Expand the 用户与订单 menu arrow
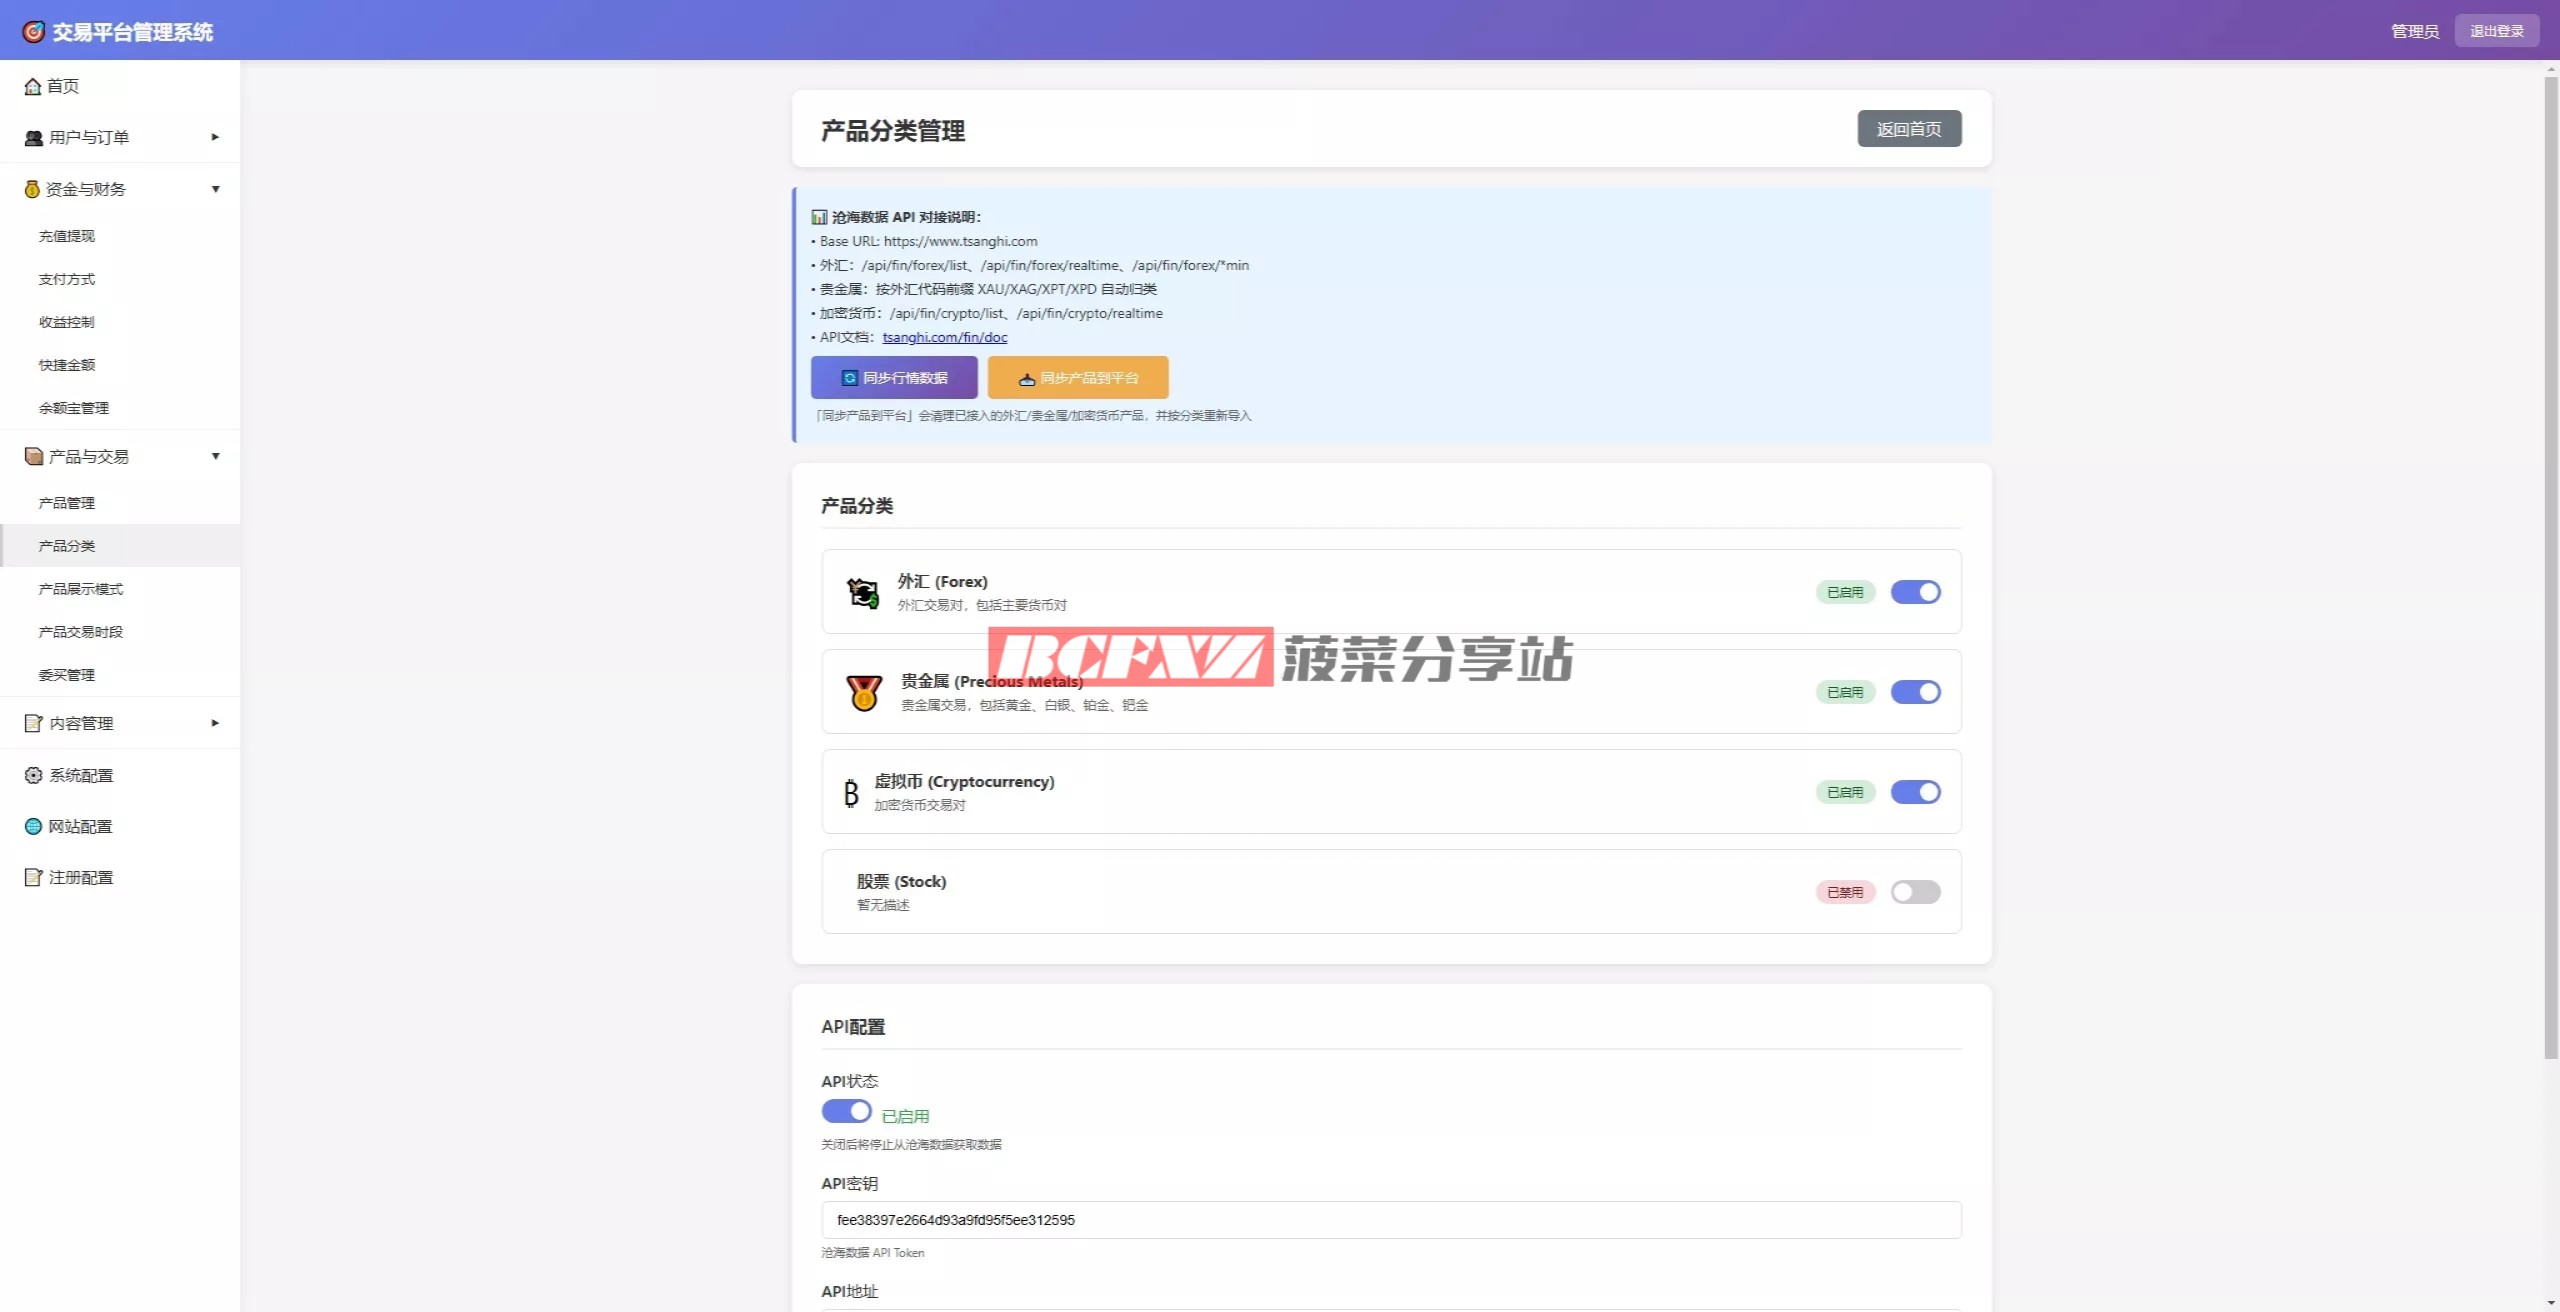 point(215,137)
